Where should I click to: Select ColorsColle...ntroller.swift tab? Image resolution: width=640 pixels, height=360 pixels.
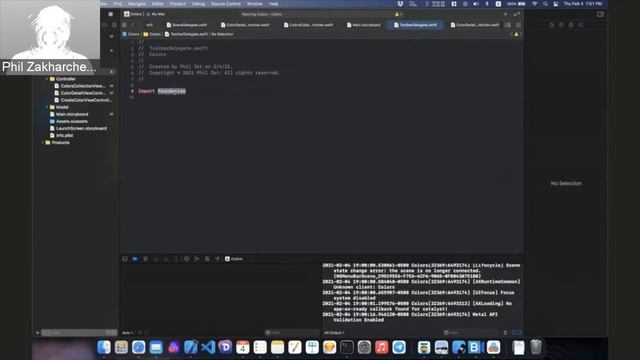[309, 25]
